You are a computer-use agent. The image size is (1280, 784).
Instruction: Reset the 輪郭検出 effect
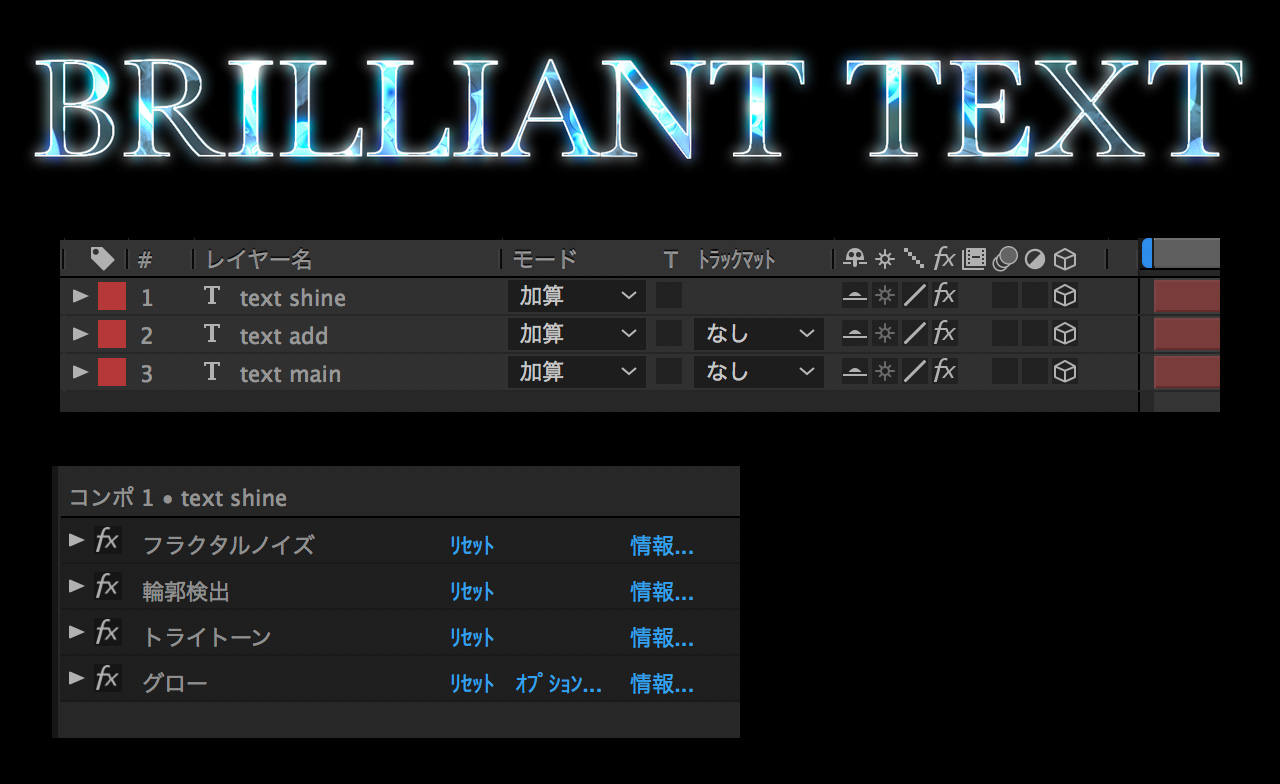(471, 592)
